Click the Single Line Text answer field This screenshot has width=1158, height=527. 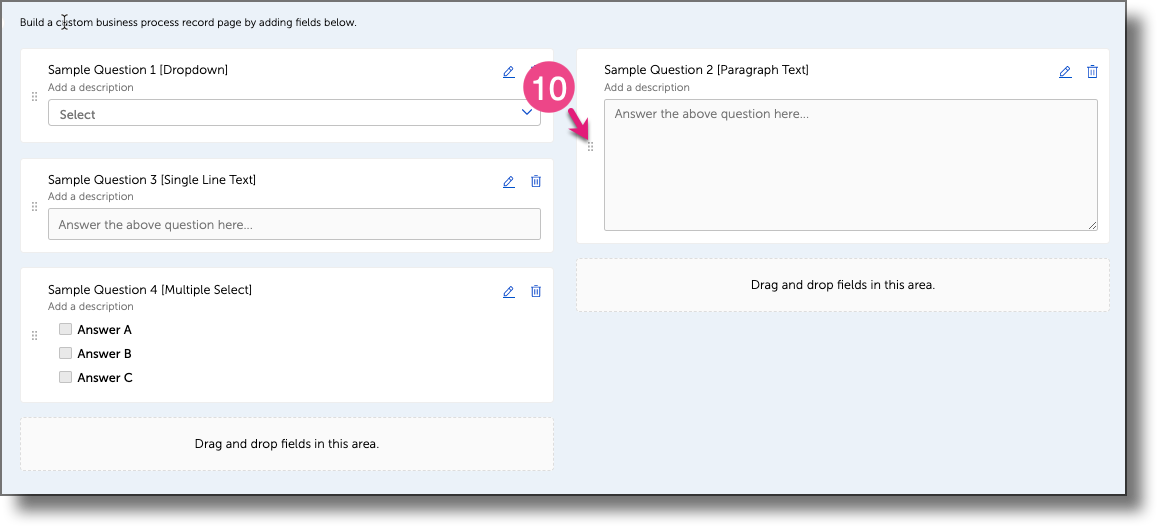click(294, 224)
